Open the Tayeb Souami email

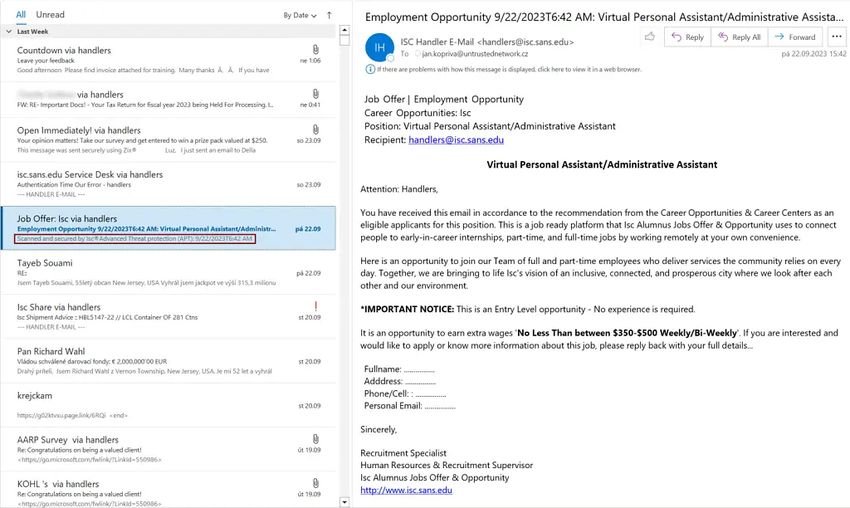(168, 273)
